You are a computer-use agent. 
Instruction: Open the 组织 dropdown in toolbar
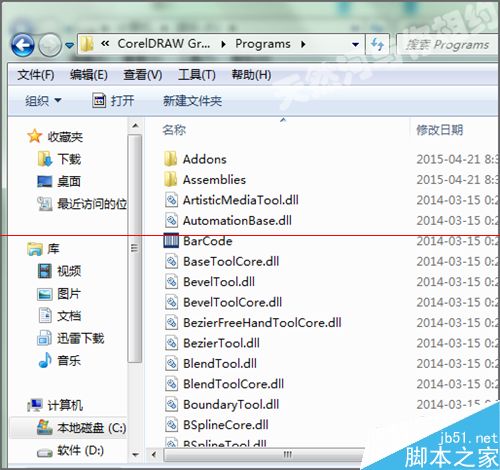(43, 100)
